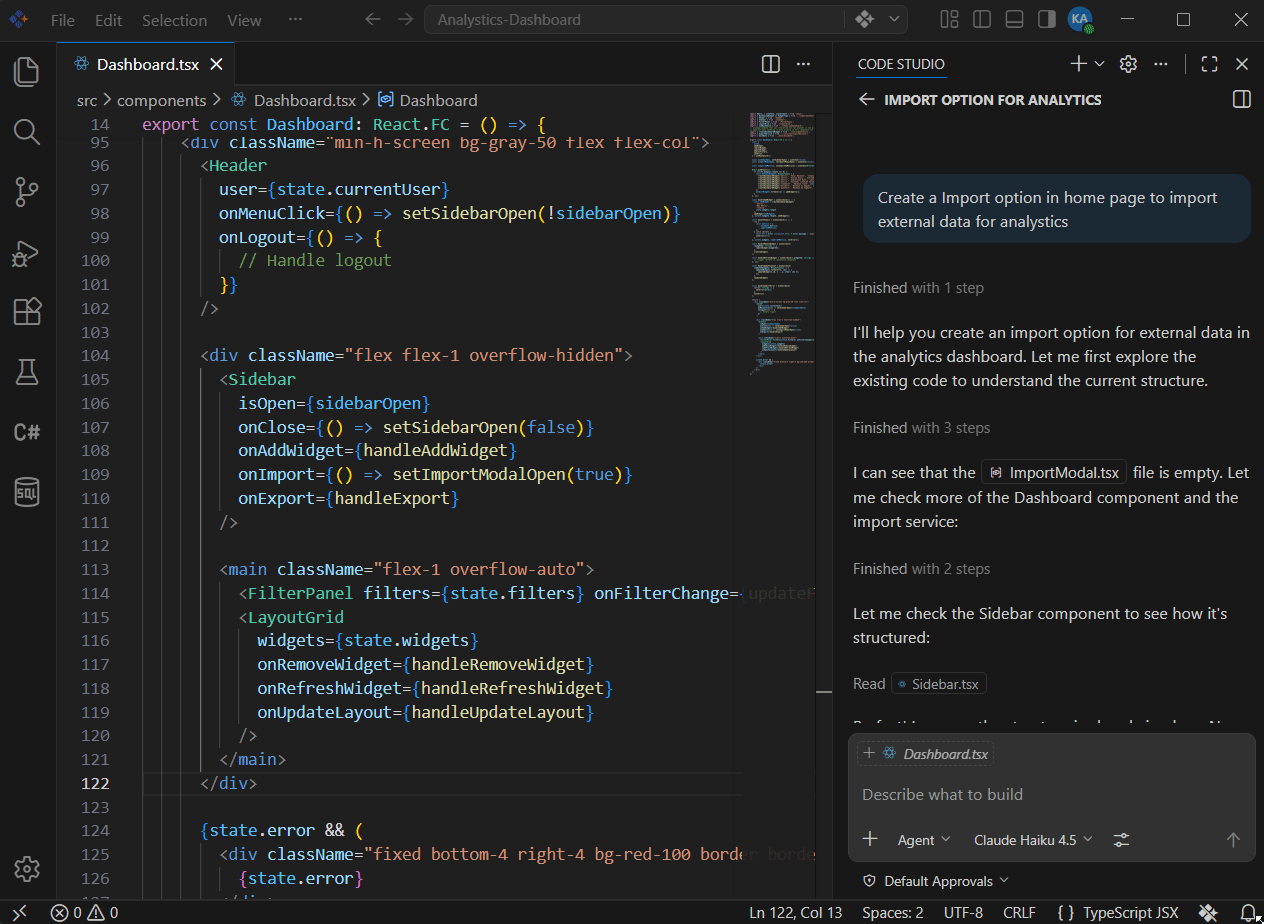1264x924 pixels.
Task: Open the Agent mode dropdown
Action: click(x=924, y=840)
